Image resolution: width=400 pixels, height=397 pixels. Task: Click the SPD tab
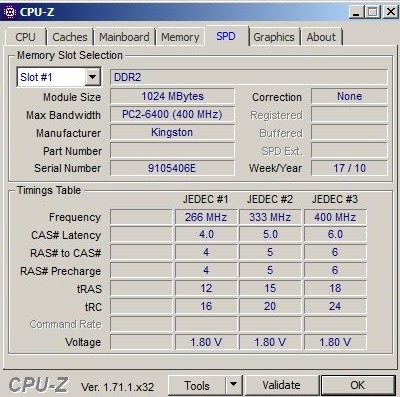pyautogui.click(x=226, y=36)
